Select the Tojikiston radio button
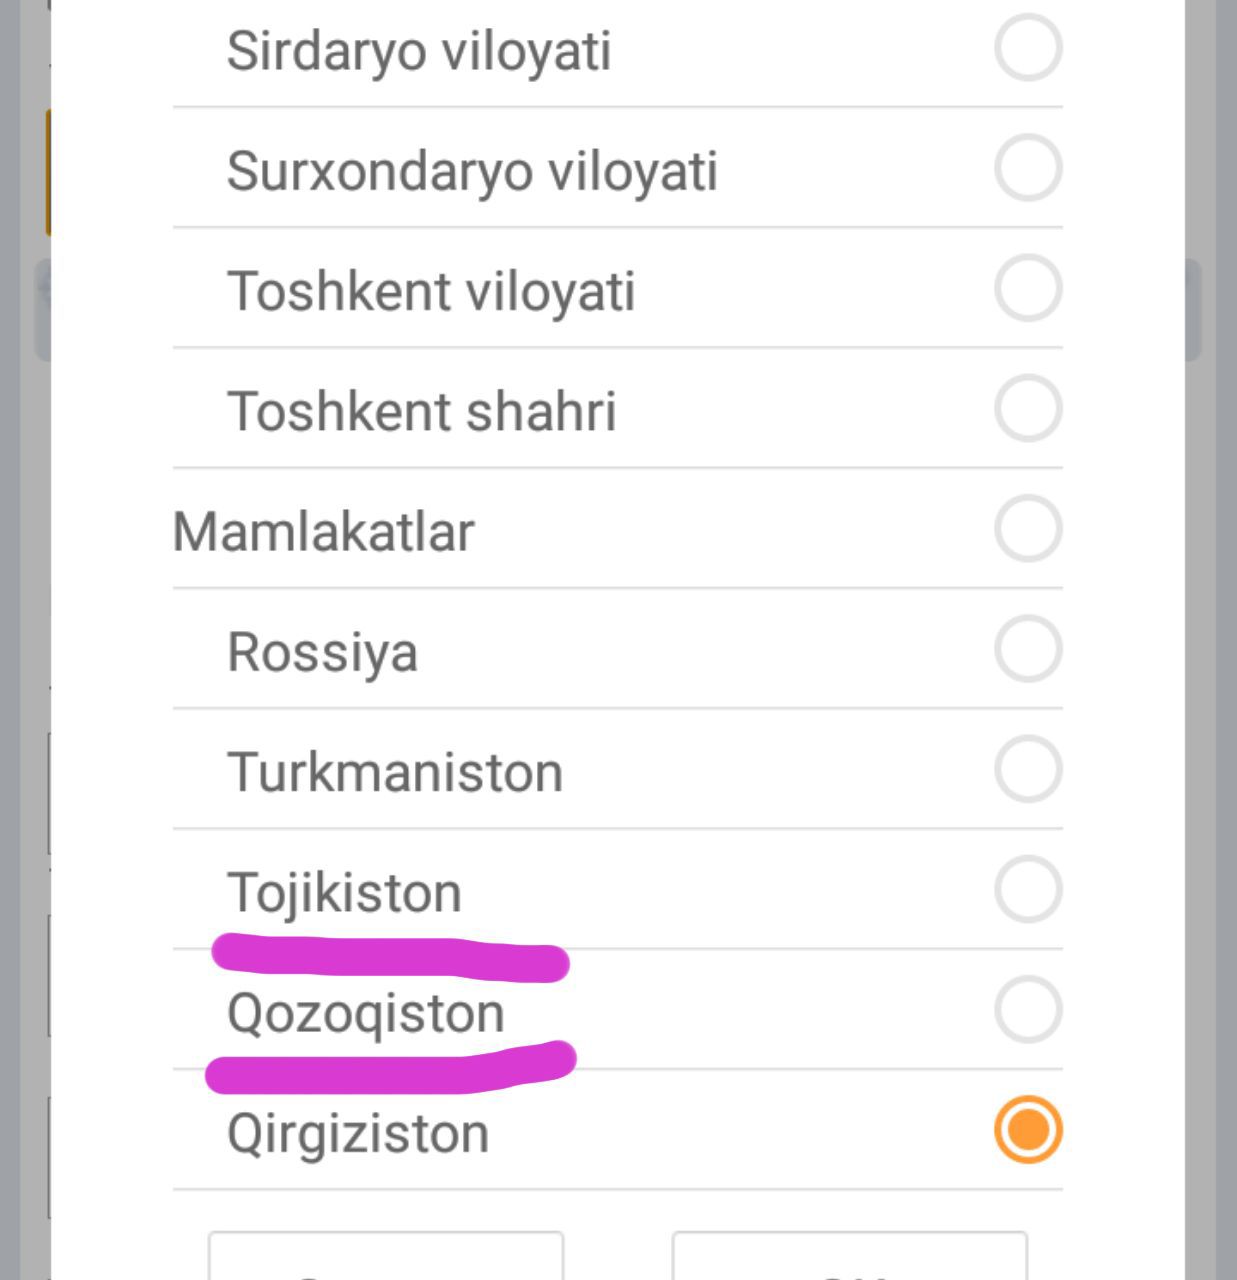 pyautogui.click(x=1028, y=889)
